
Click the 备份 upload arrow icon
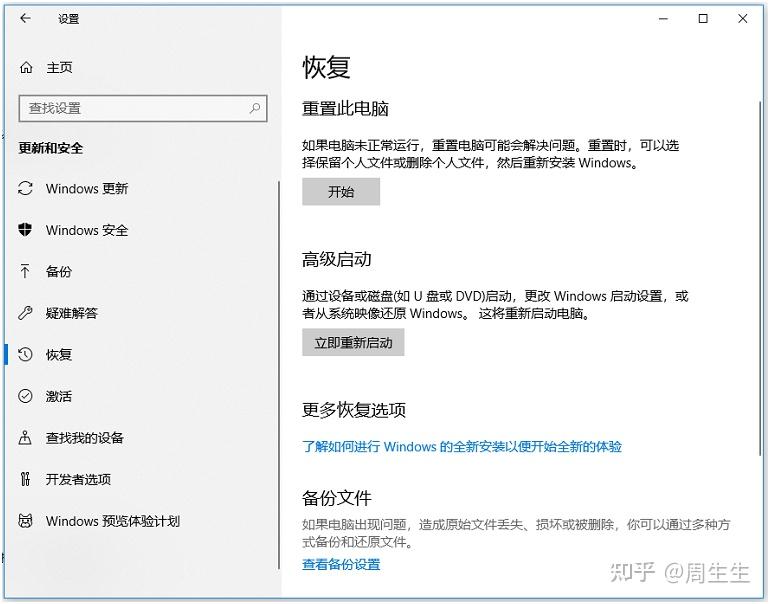point(25,271)
